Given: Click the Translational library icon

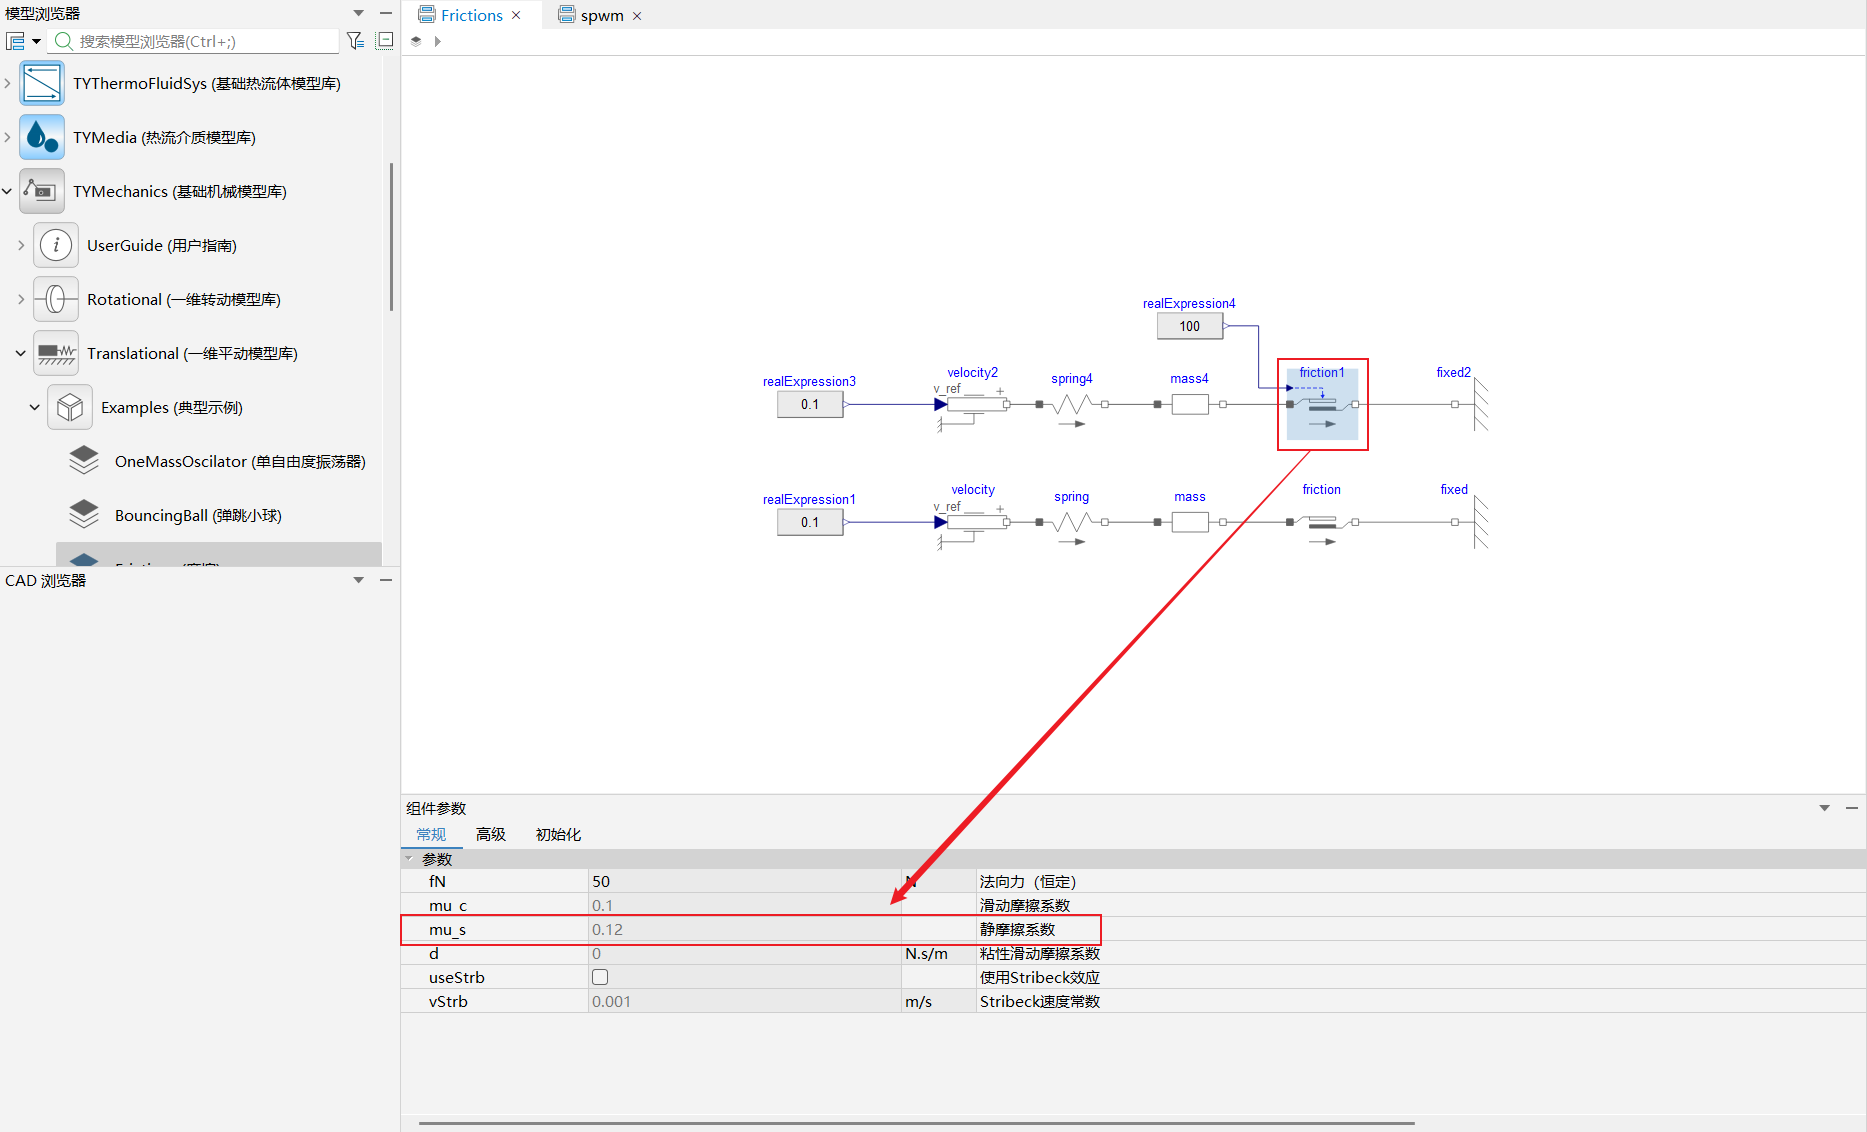Looking at the screenshot, I should (x=56, y=353).
